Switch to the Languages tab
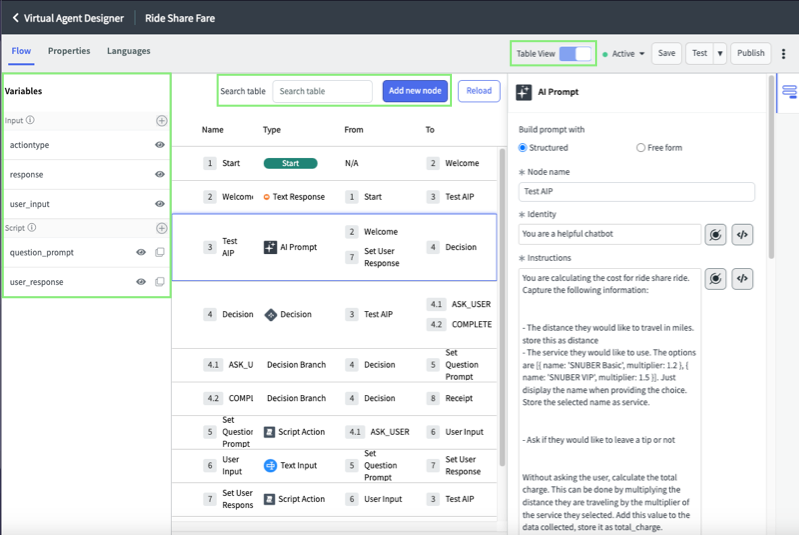This screenshot has height=535, width=799. (x=128, y=51)
